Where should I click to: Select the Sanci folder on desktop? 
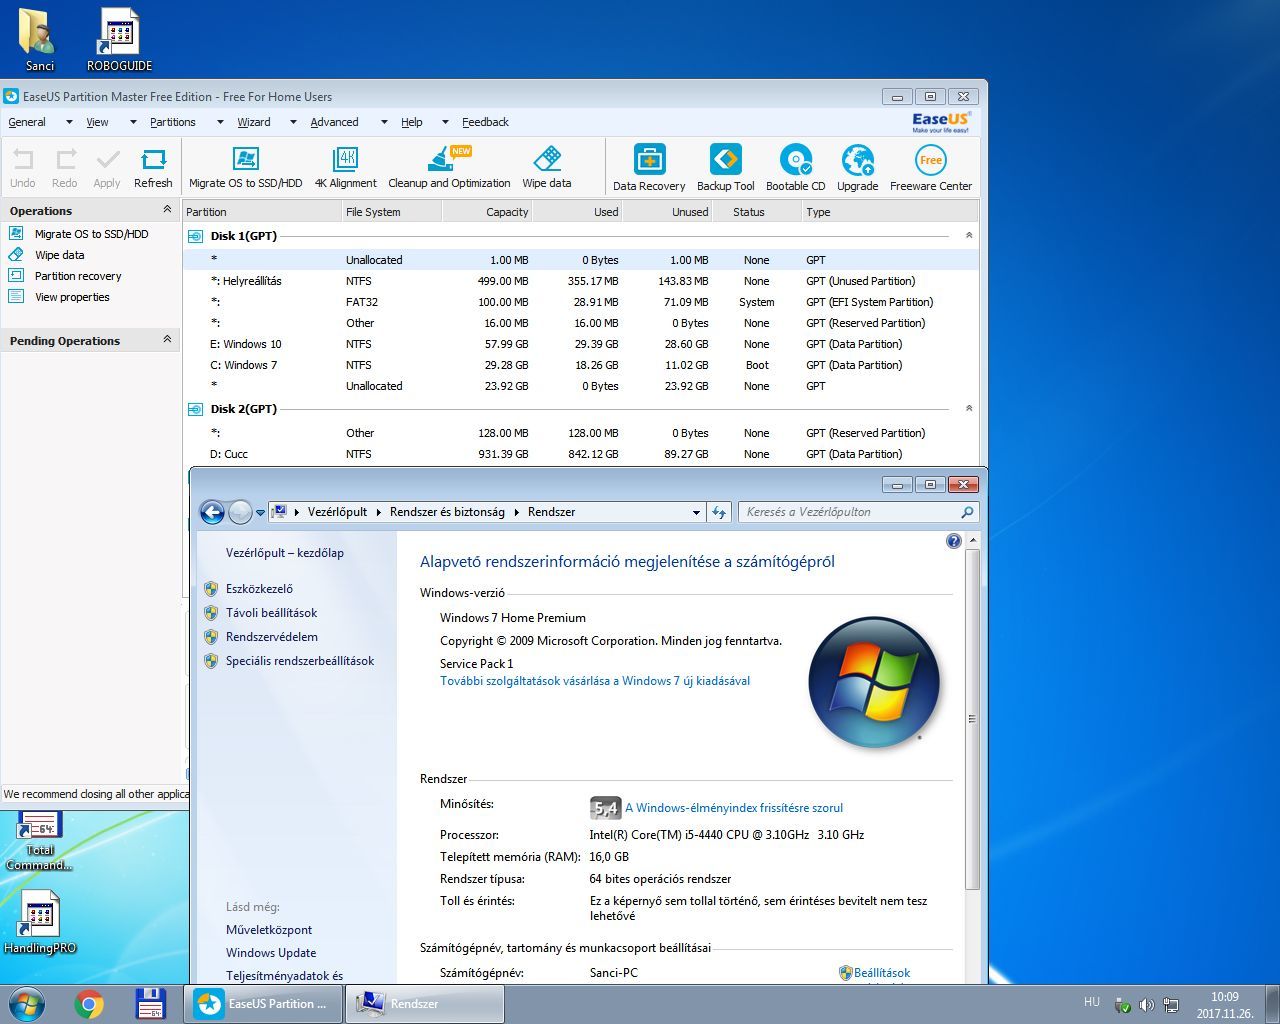point(39,39)
